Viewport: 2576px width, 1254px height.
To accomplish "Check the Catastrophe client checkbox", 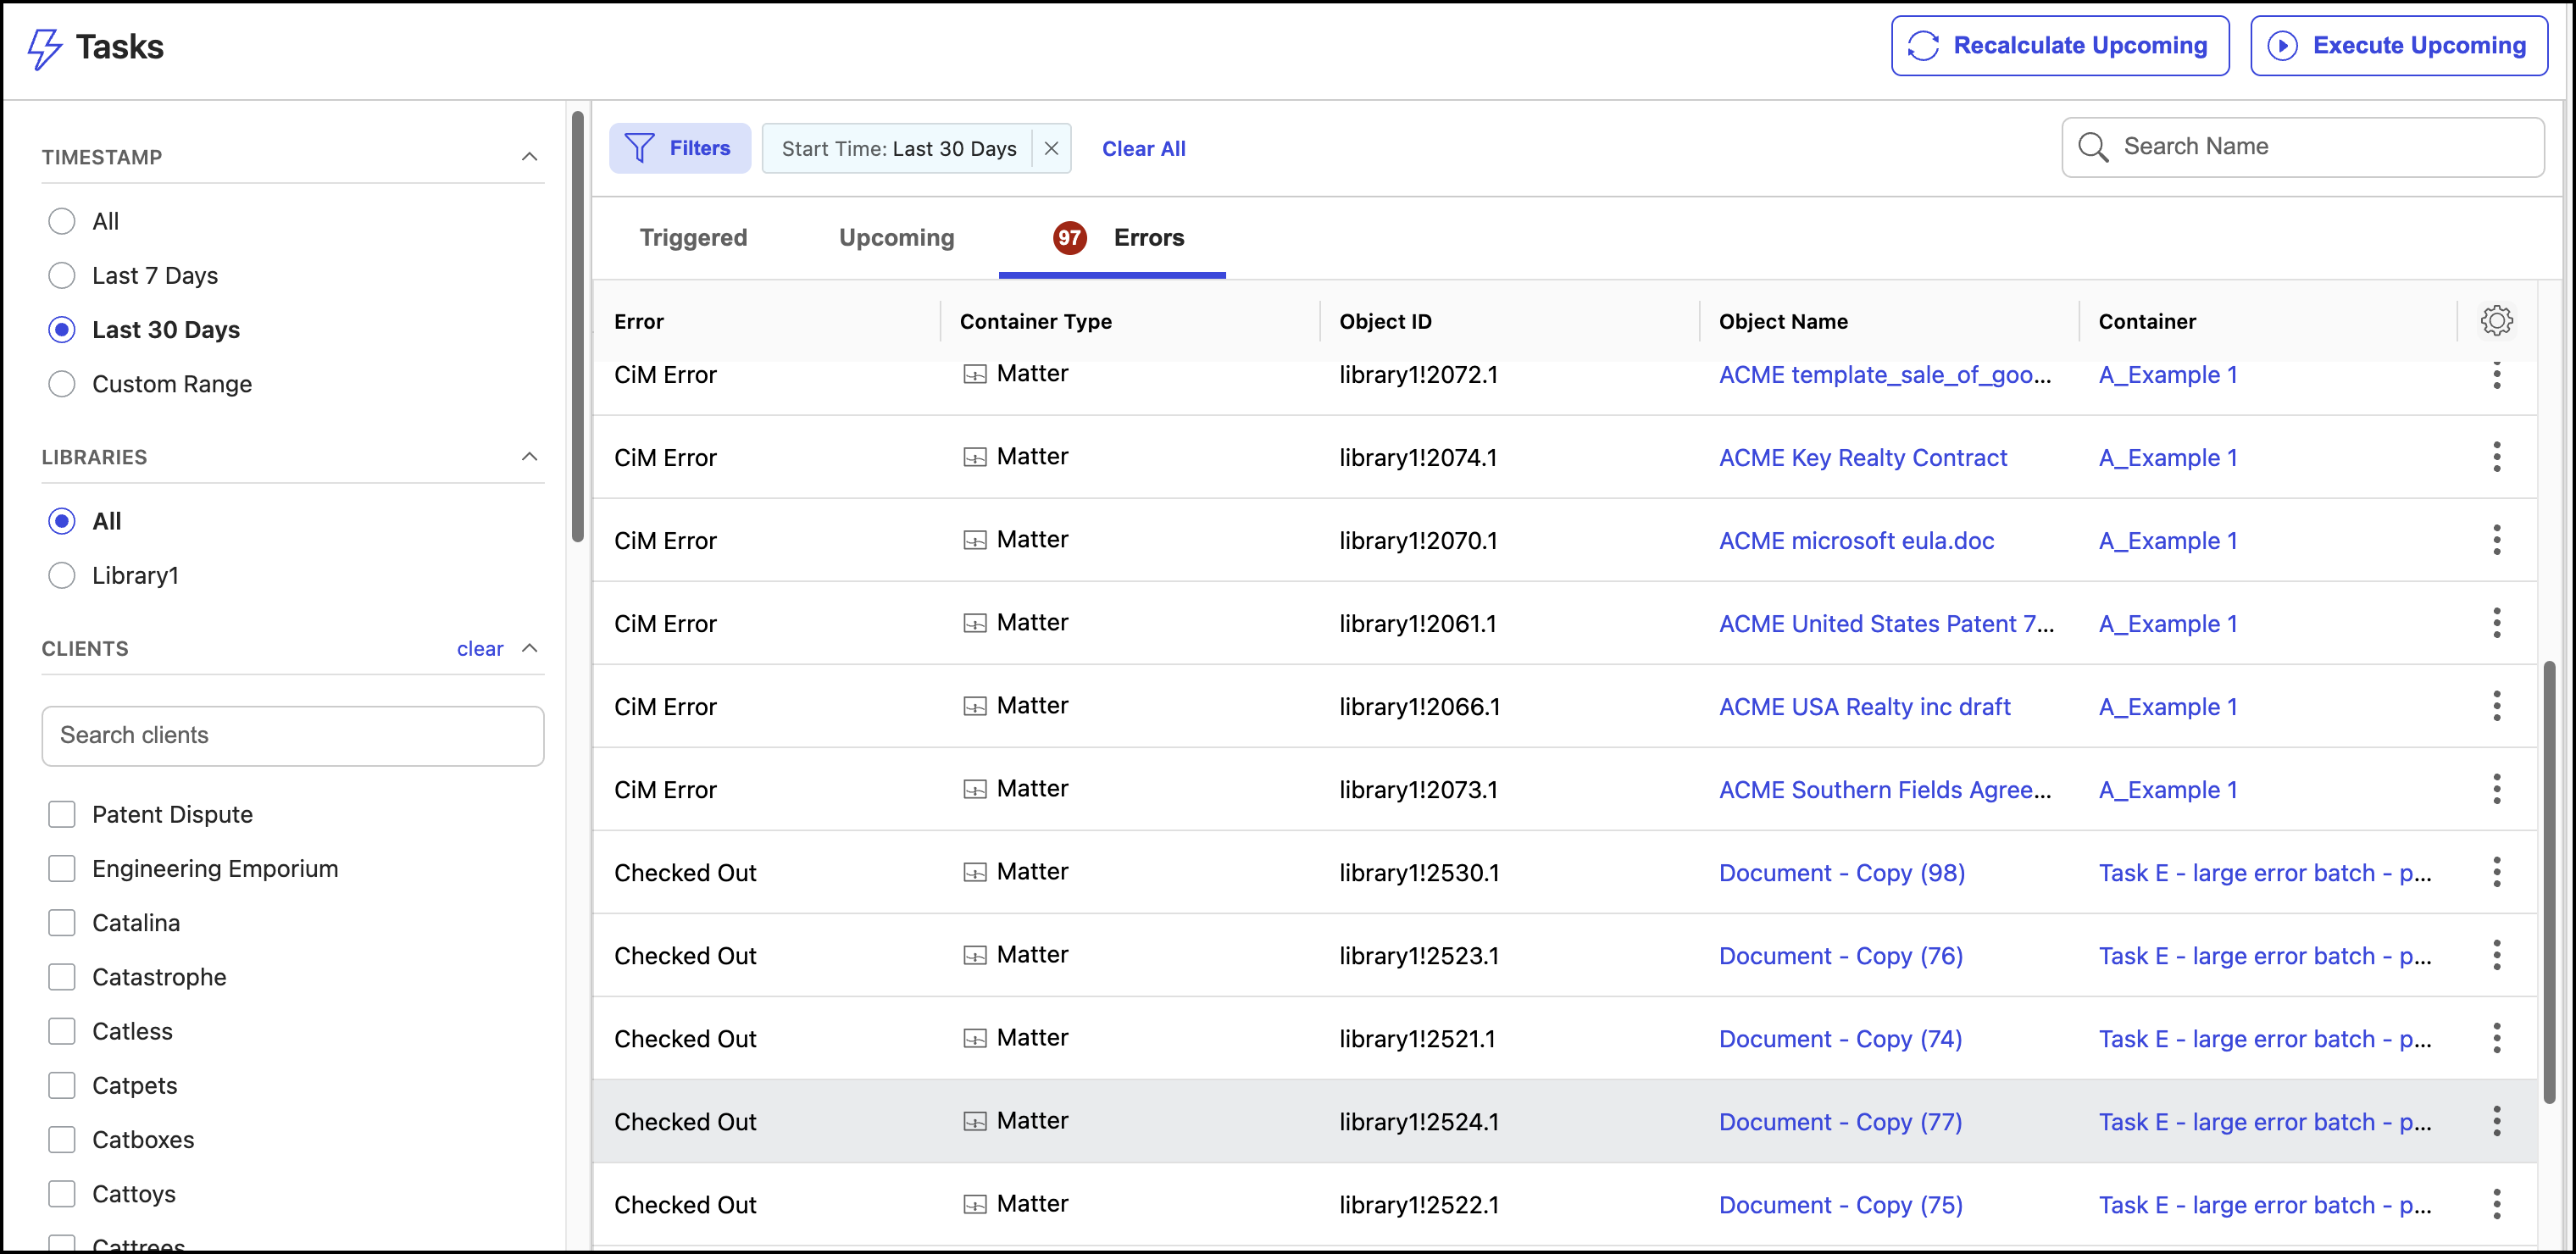I will point(62,976).
